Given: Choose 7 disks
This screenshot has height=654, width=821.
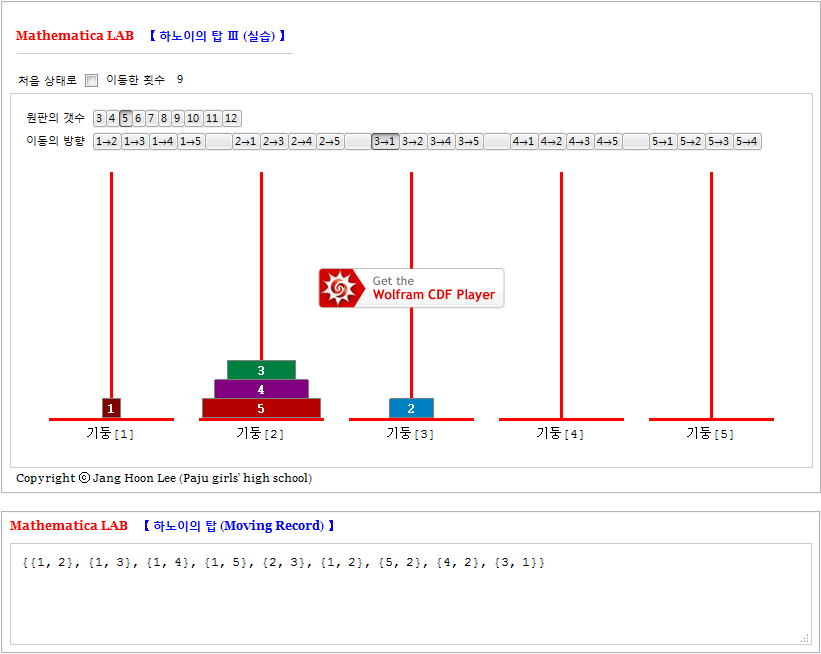Looking at the screenshot, I should click(151, 118).
